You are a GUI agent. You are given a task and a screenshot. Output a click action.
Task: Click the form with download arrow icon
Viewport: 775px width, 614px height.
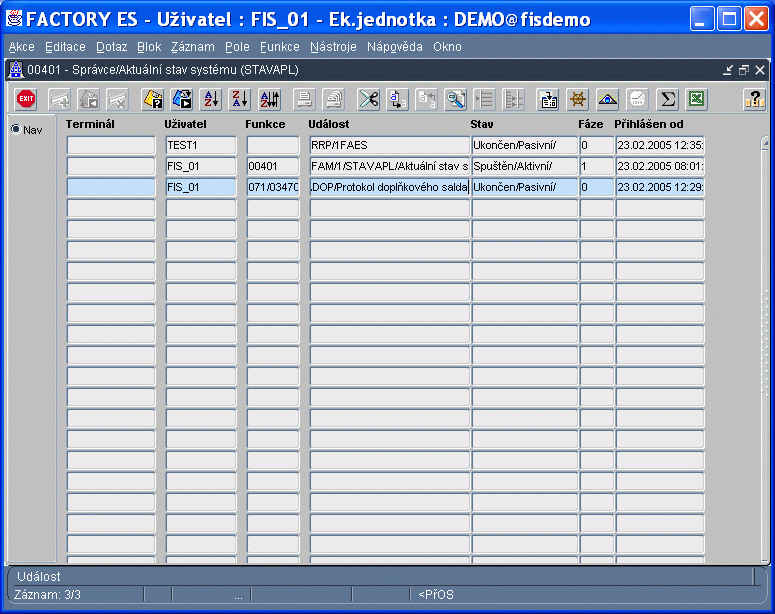click(548, 99)
